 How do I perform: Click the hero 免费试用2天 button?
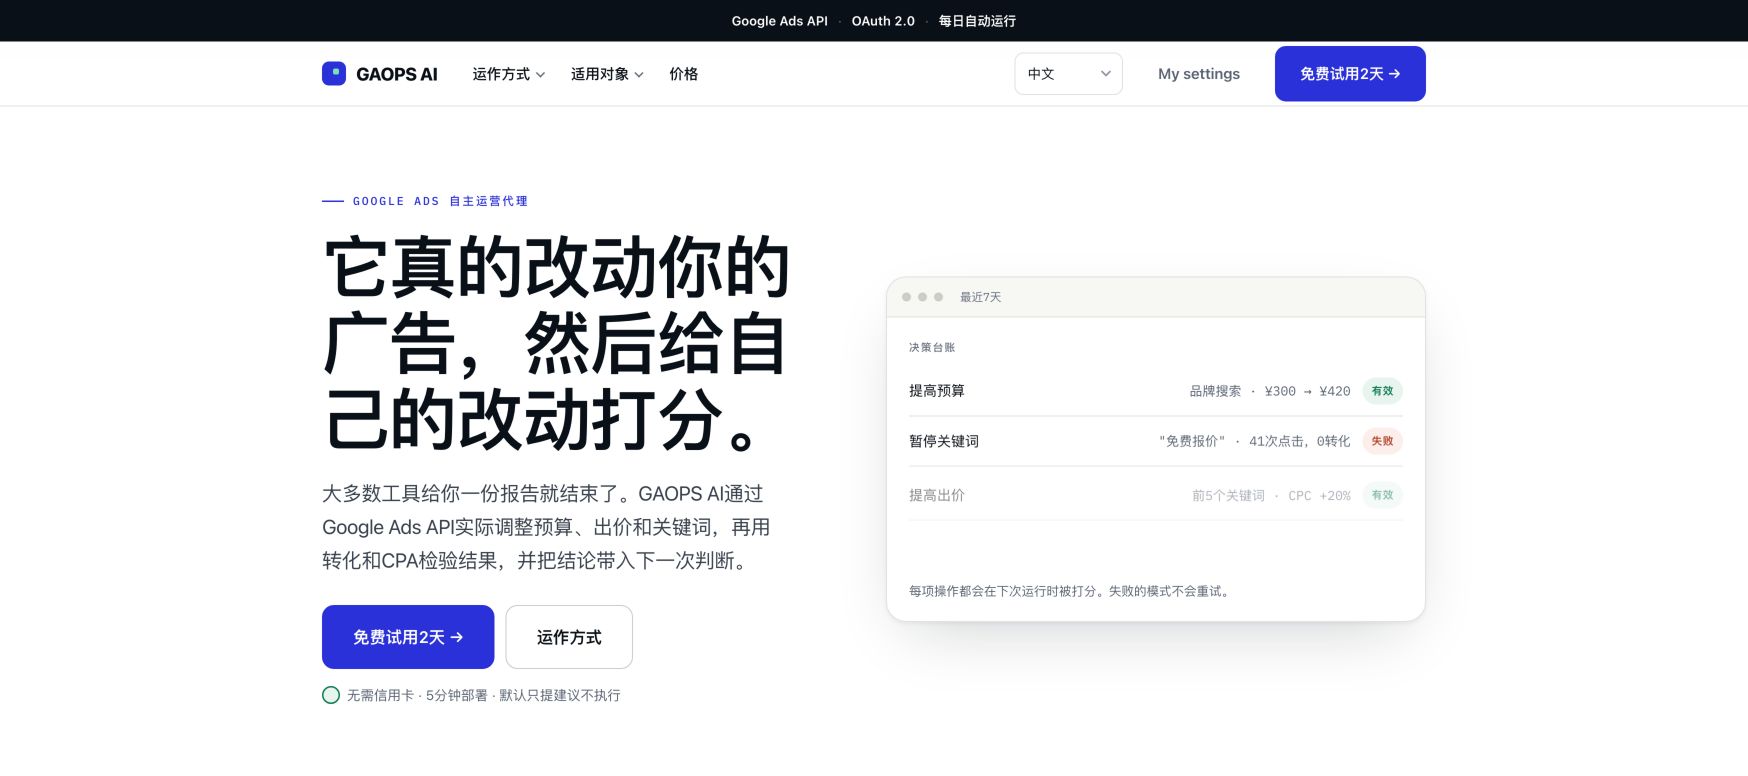tap(408, 637)
